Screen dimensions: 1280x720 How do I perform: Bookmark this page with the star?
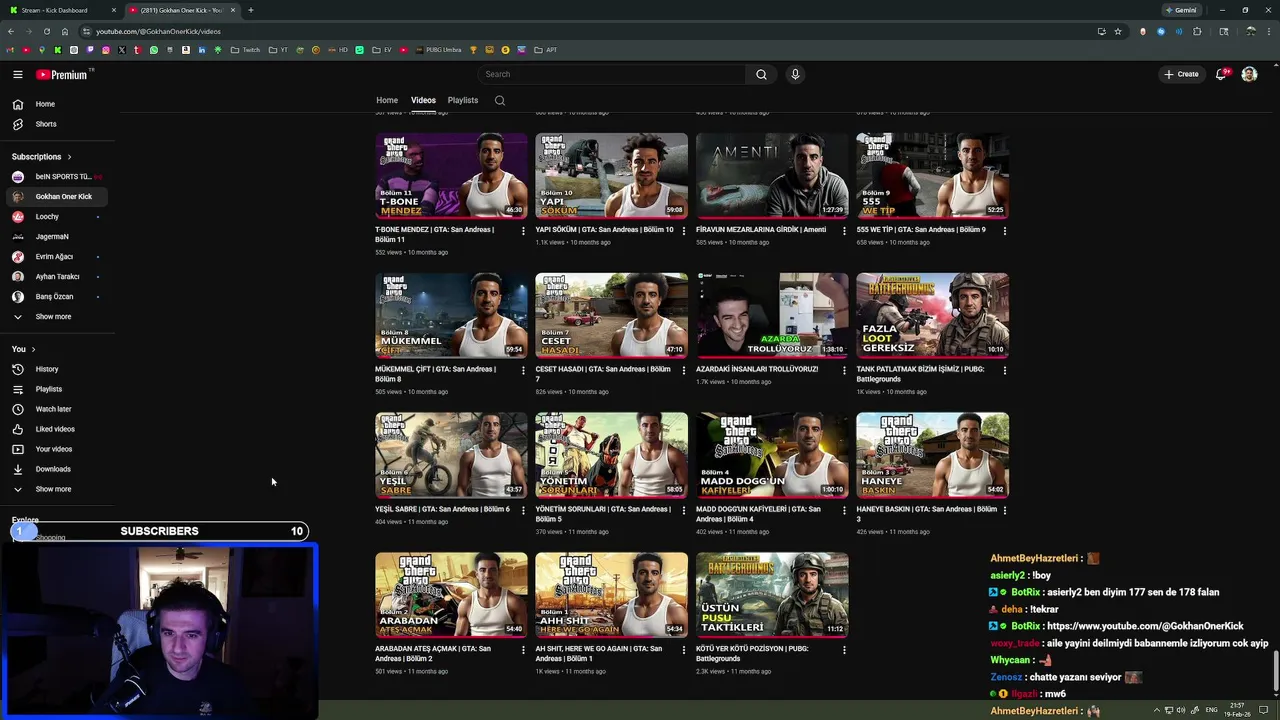pyautogui.click(x=1118, y=31)
